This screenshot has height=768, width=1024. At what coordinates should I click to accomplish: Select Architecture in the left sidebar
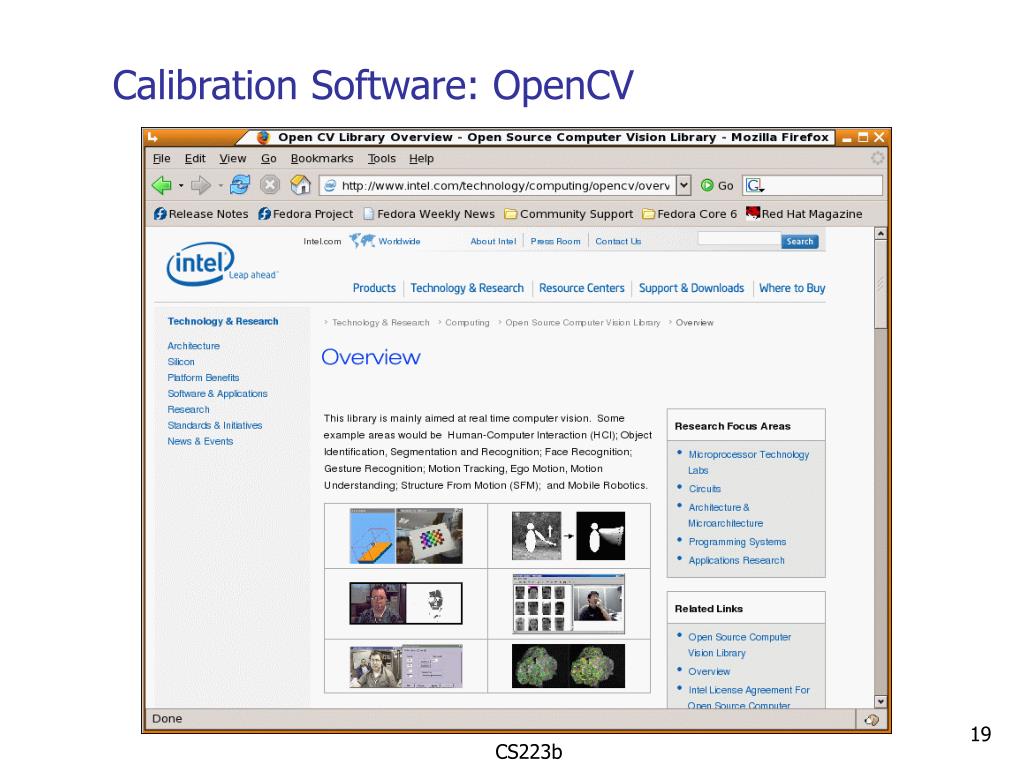point(193,345)
